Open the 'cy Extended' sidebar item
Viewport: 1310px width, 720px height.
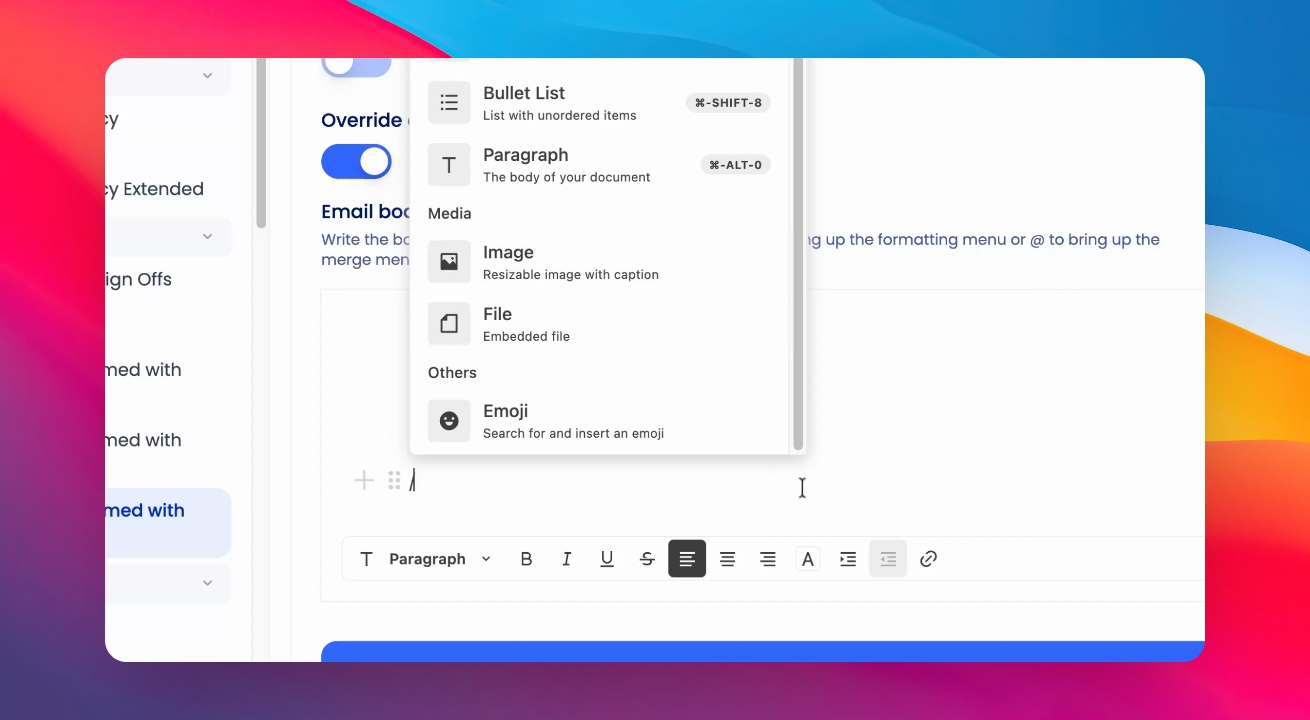(155, 189)
